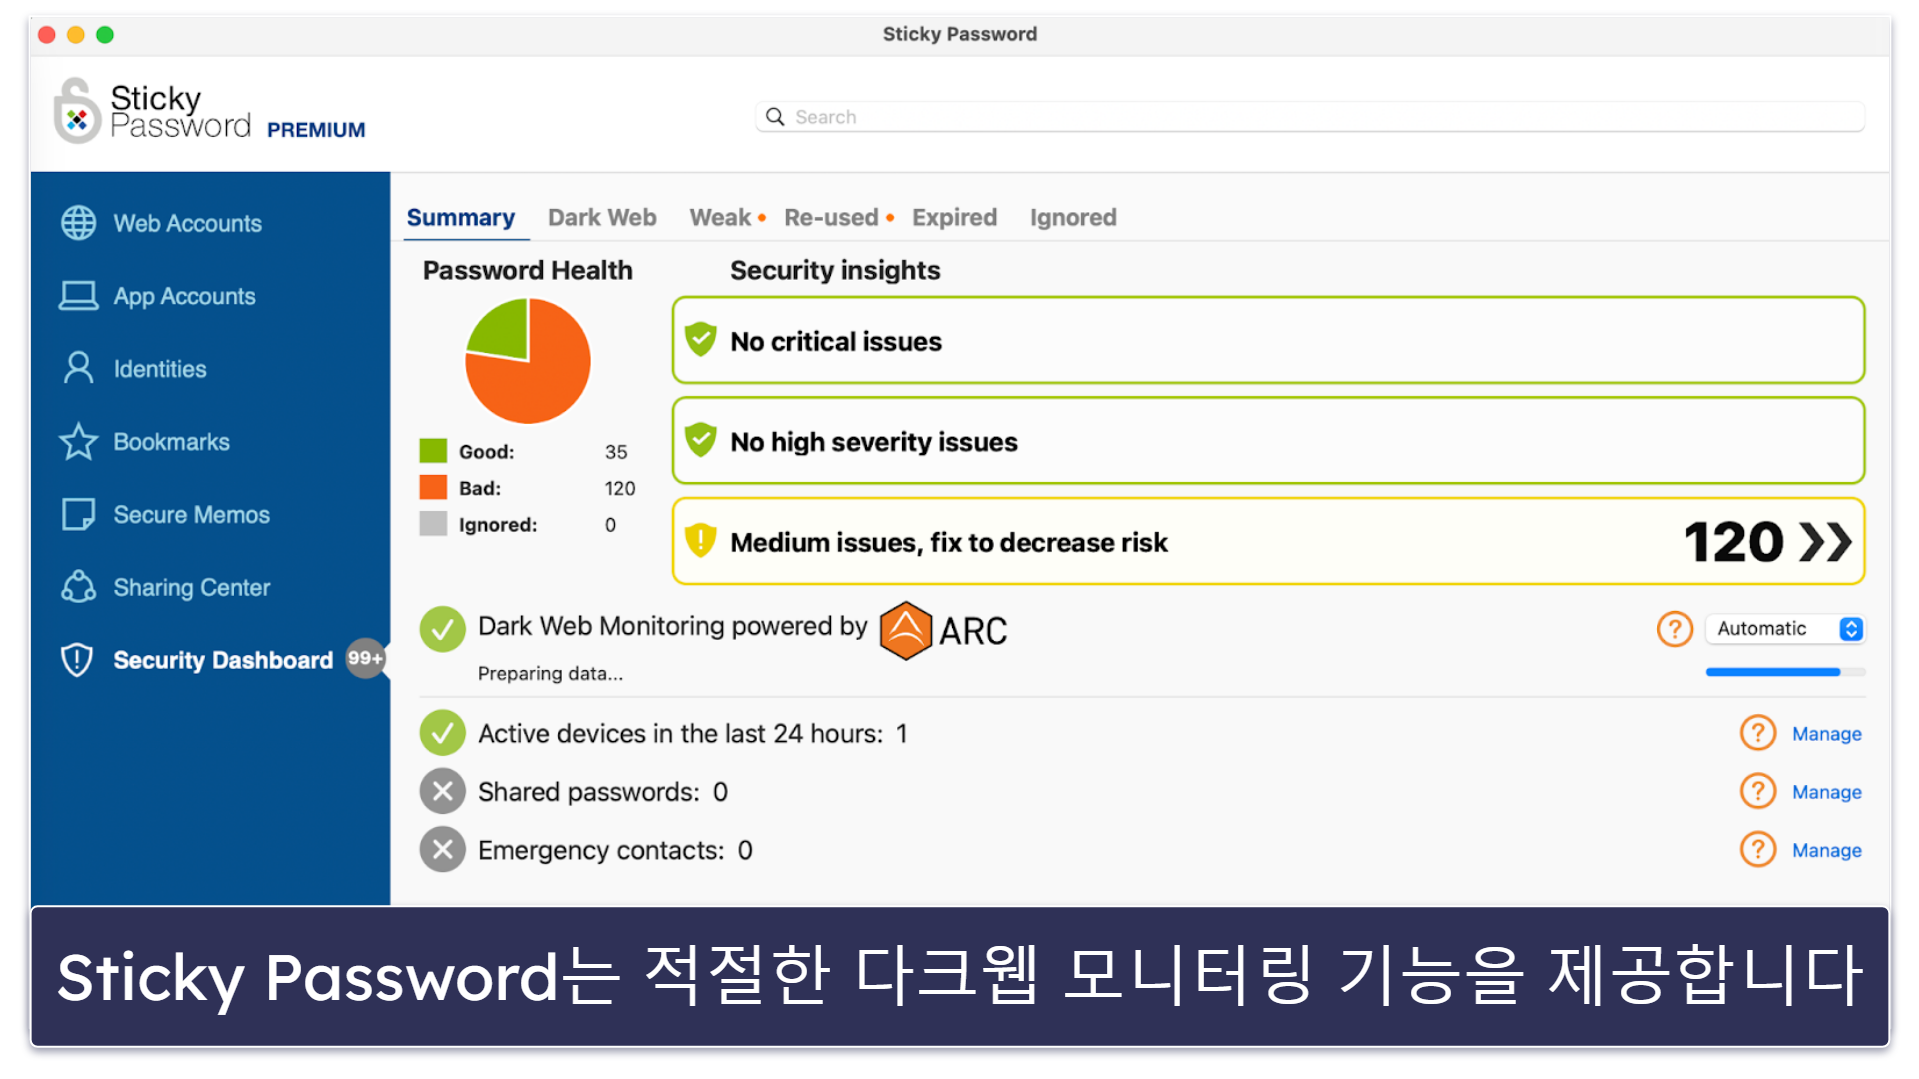Click the 'Password Health' heading
This screenshot has width=1919, height=1079.
pos(527,271)
